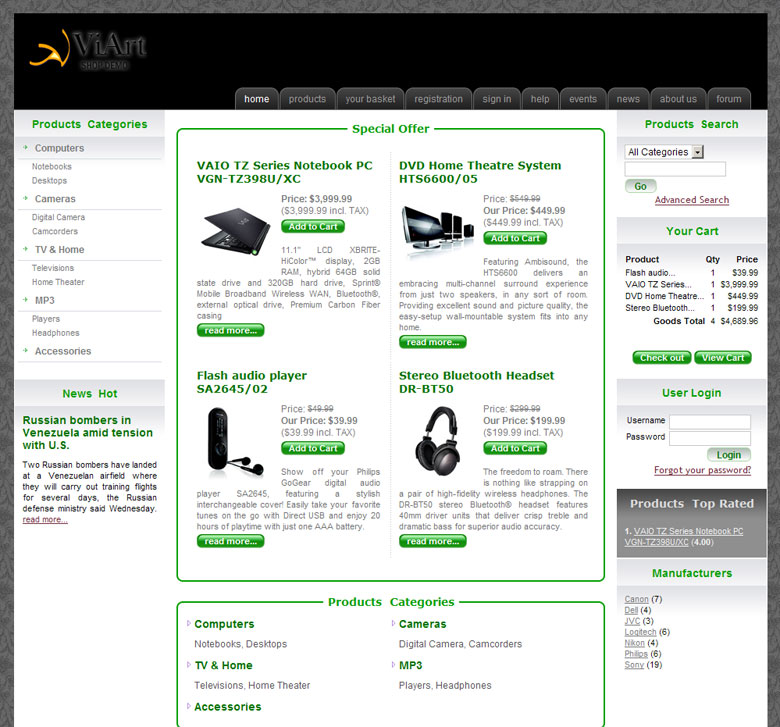Click the View Cart button
This screenshot has height=727, width=780.
(x=722, y=358)
